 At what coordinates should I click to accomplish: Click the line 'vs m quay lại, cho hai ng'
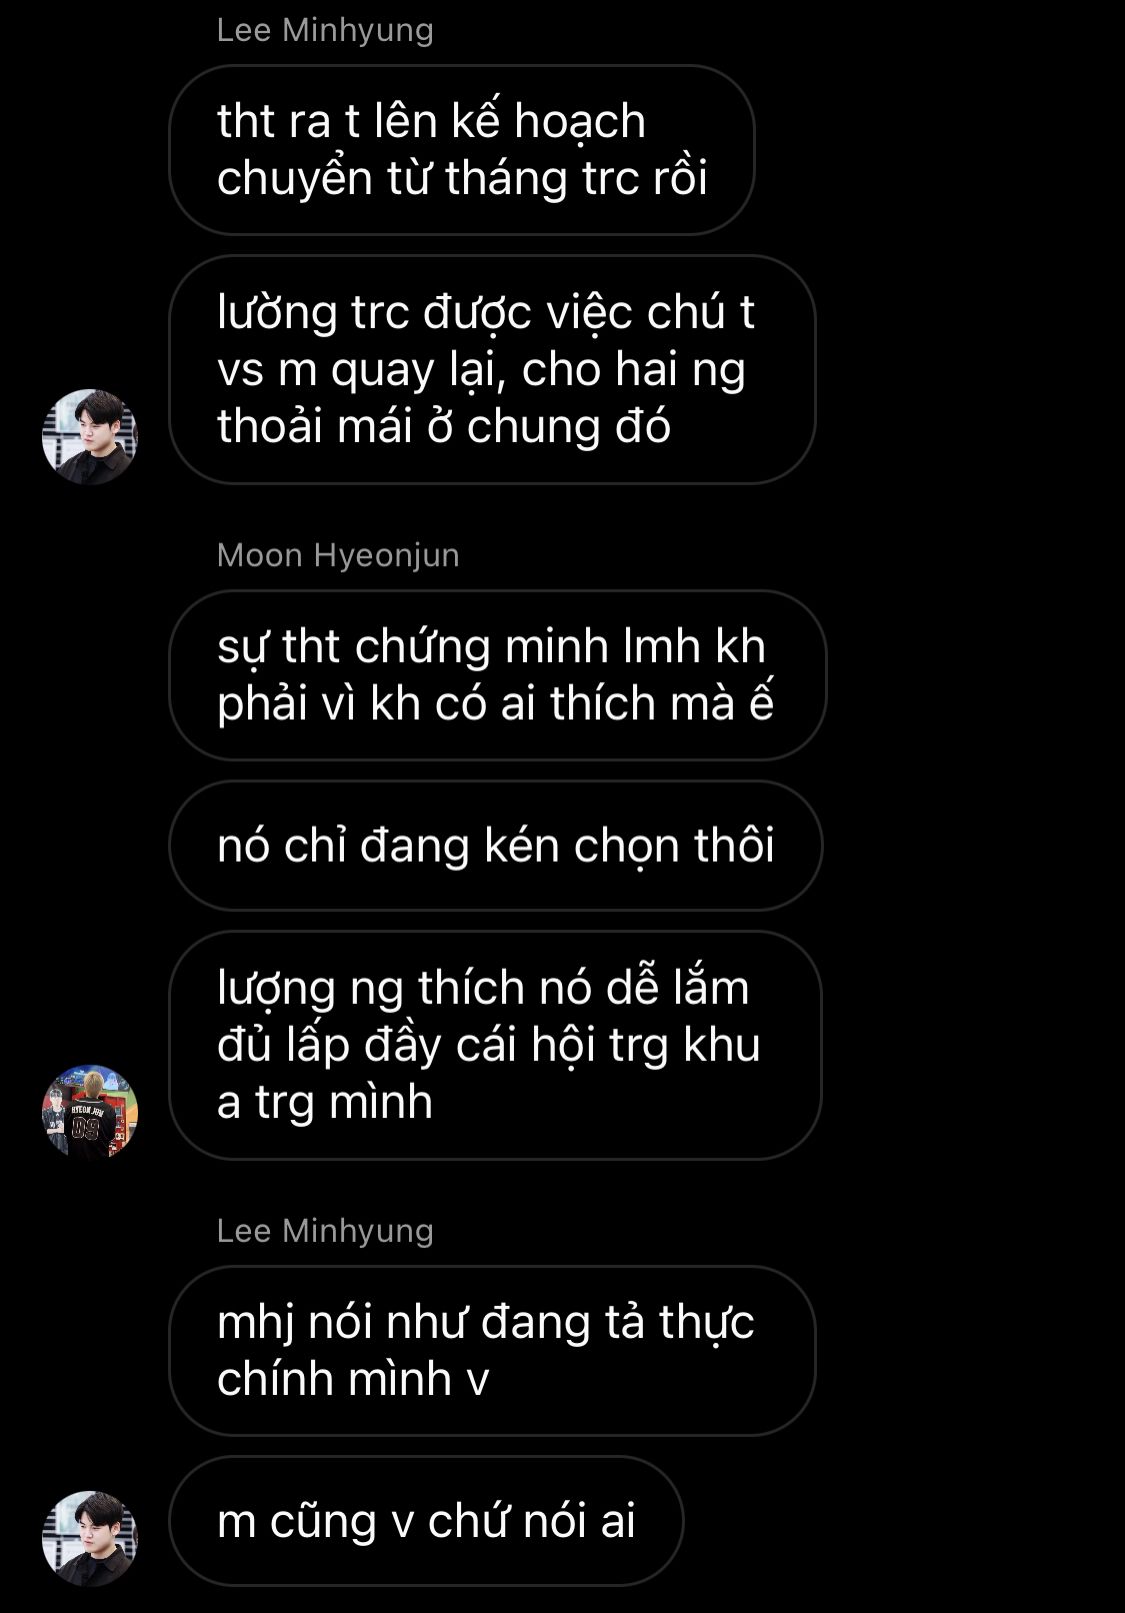[481, 371]
